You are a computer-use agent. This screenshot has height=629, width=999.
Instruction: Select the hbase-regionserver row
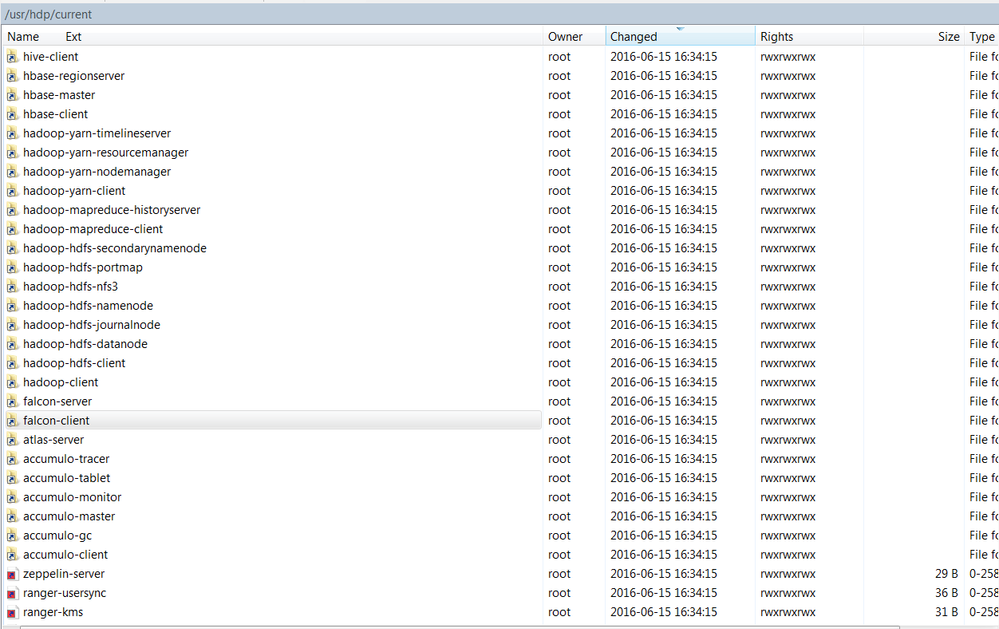click(200, 76)
